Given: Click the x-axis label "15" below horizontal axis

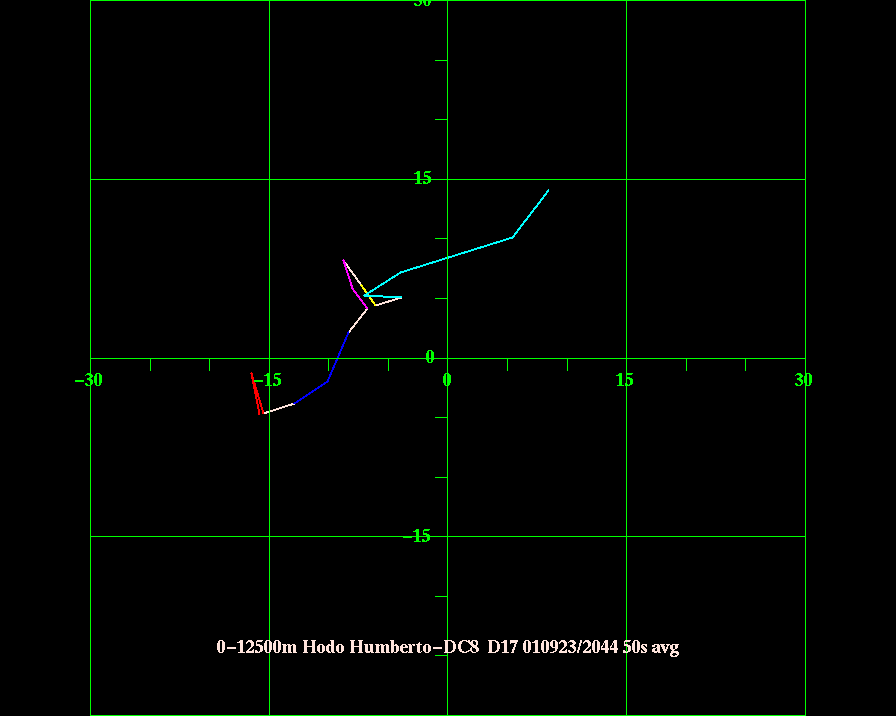Looking at the screenshot, I should tap(625, 380).
